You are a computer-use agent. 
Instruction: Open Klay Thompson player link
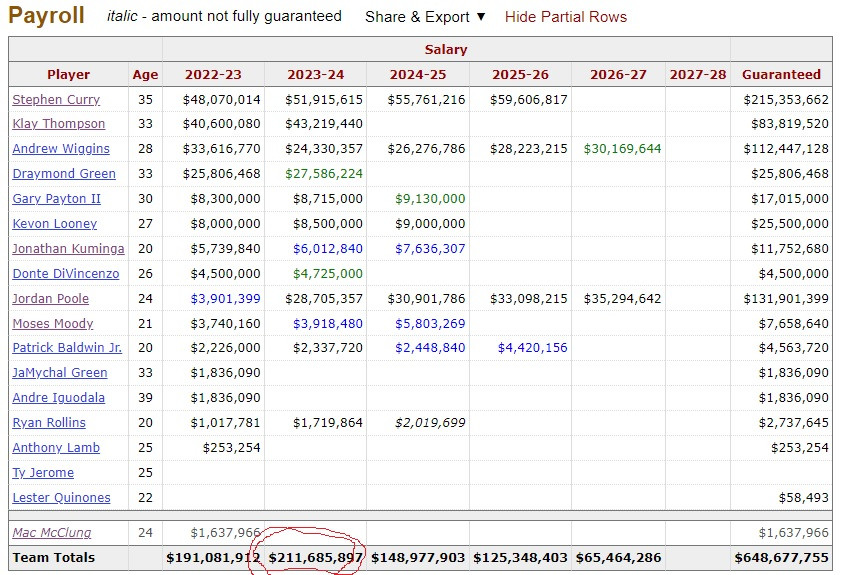(59, 124)
